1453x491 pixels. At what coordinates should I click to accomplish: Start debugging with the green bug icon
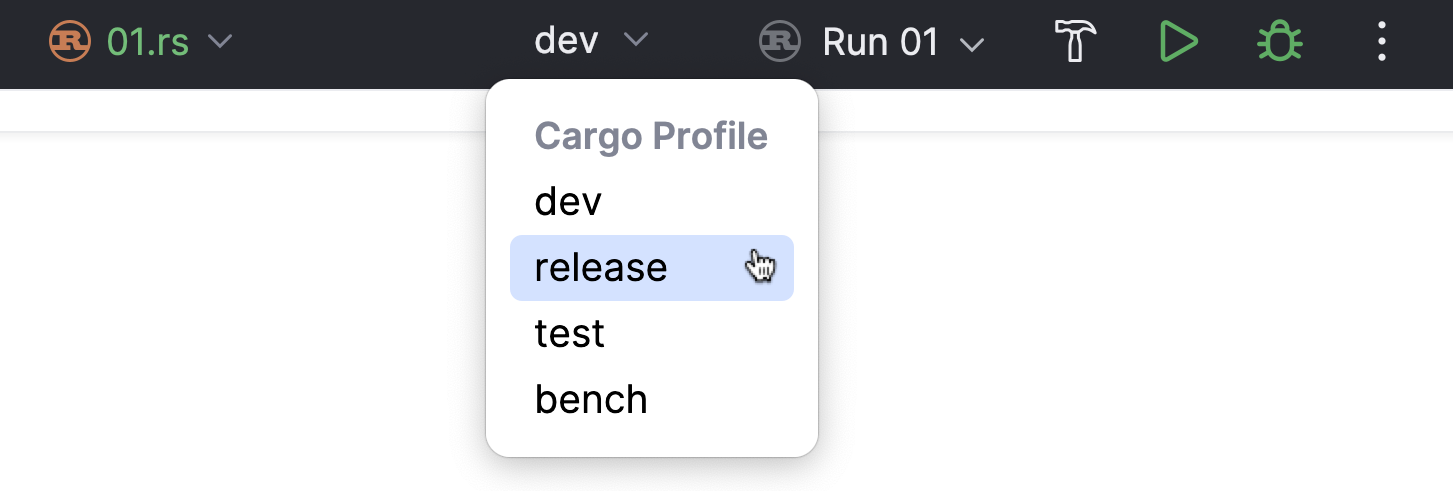point(1279,43)
